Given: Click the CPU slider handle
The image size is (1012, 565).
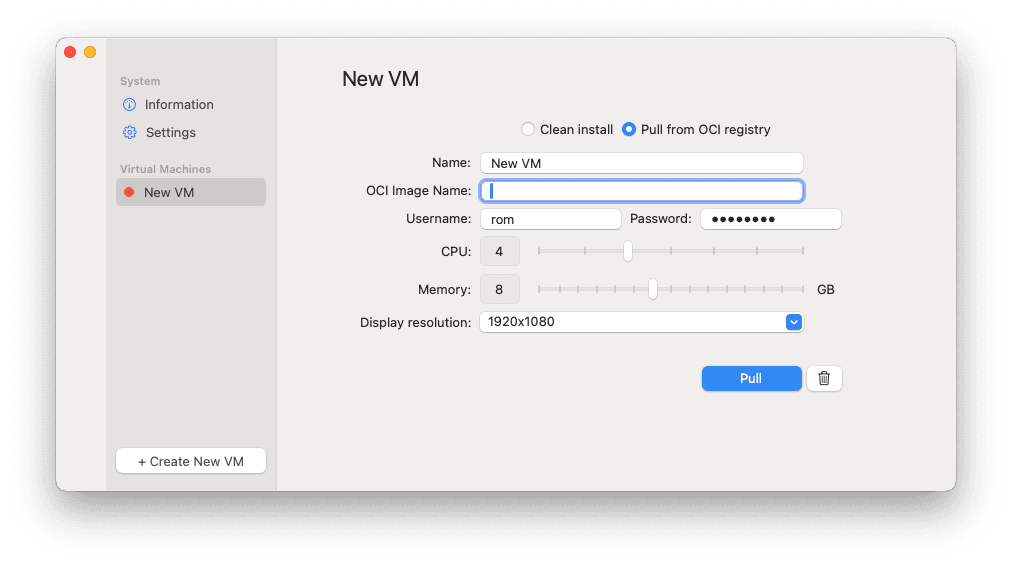Looking at the screenshot, I should point(628,251).
